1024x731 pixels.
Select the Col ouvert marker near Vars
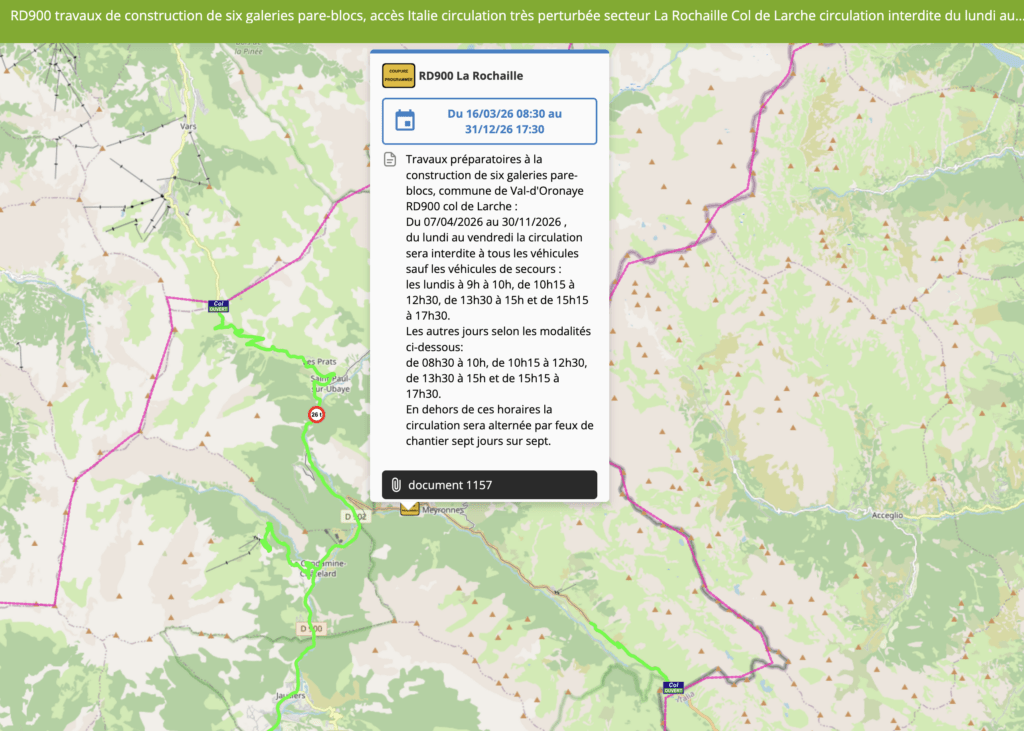(x=218, y=306)
